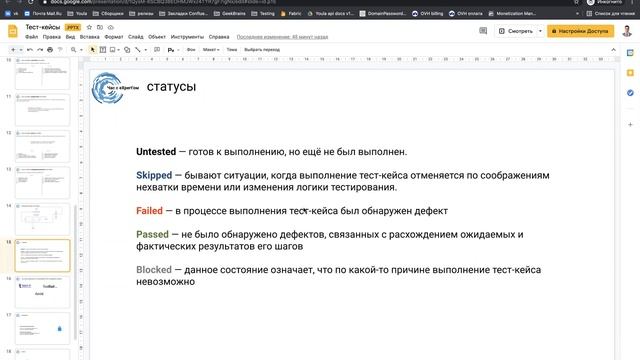Click the word Untested on the slide

tap(156, 151)
